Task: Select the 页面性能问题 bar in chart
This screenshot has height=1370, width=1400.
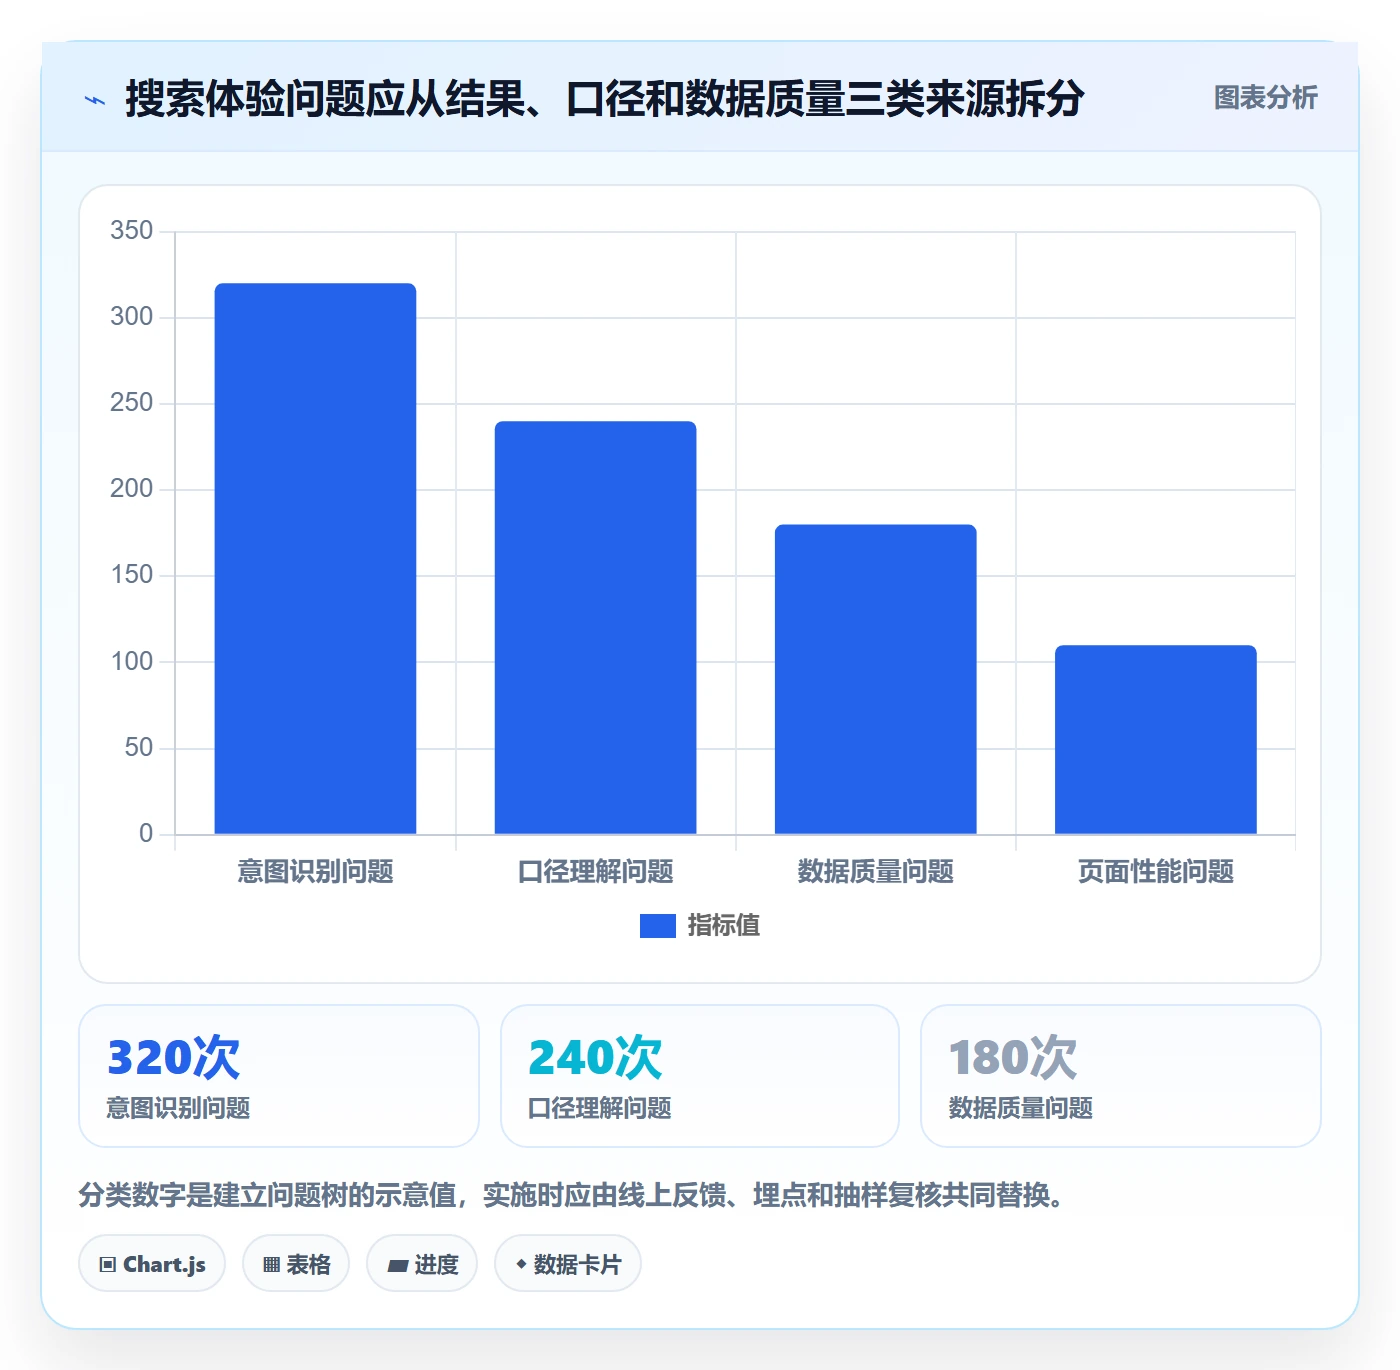Action: click(x=1155, y=739)
